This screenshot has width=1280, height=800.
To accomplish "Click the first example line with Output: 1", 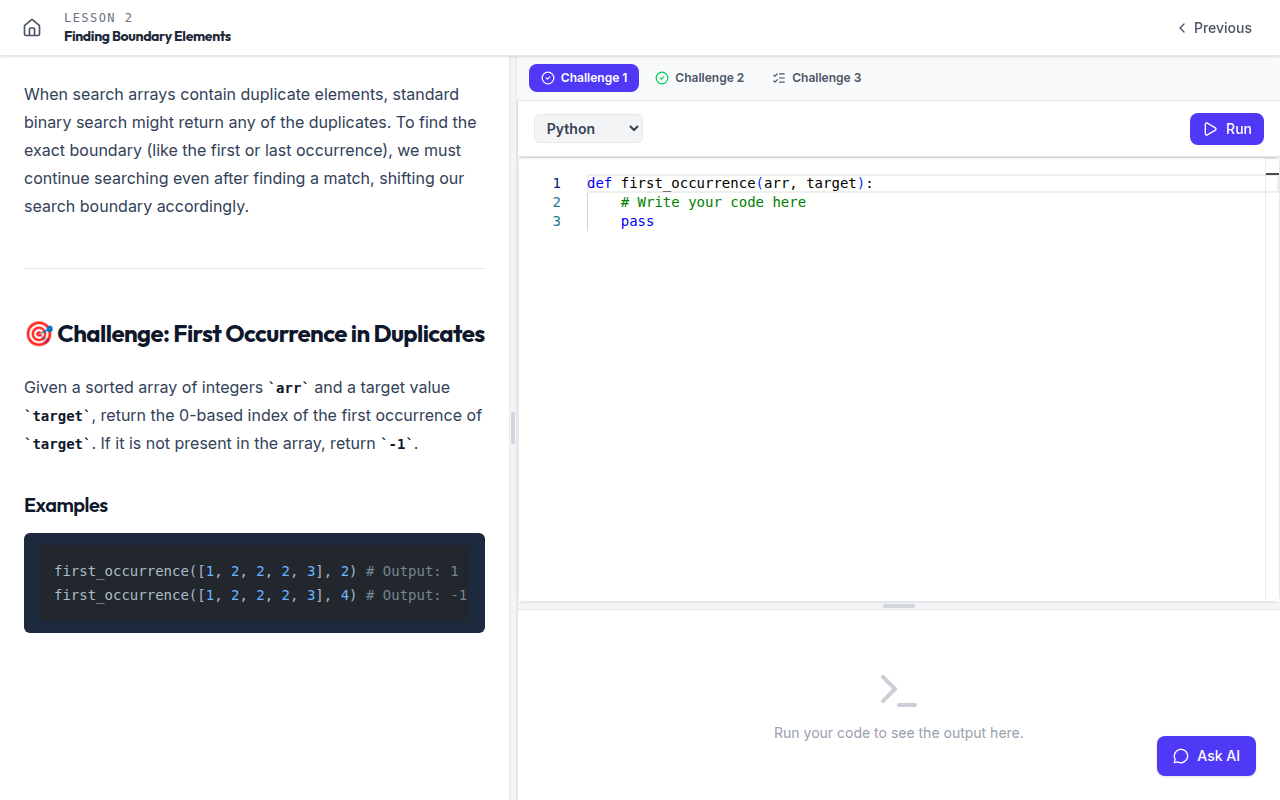I will coord(256,571).
